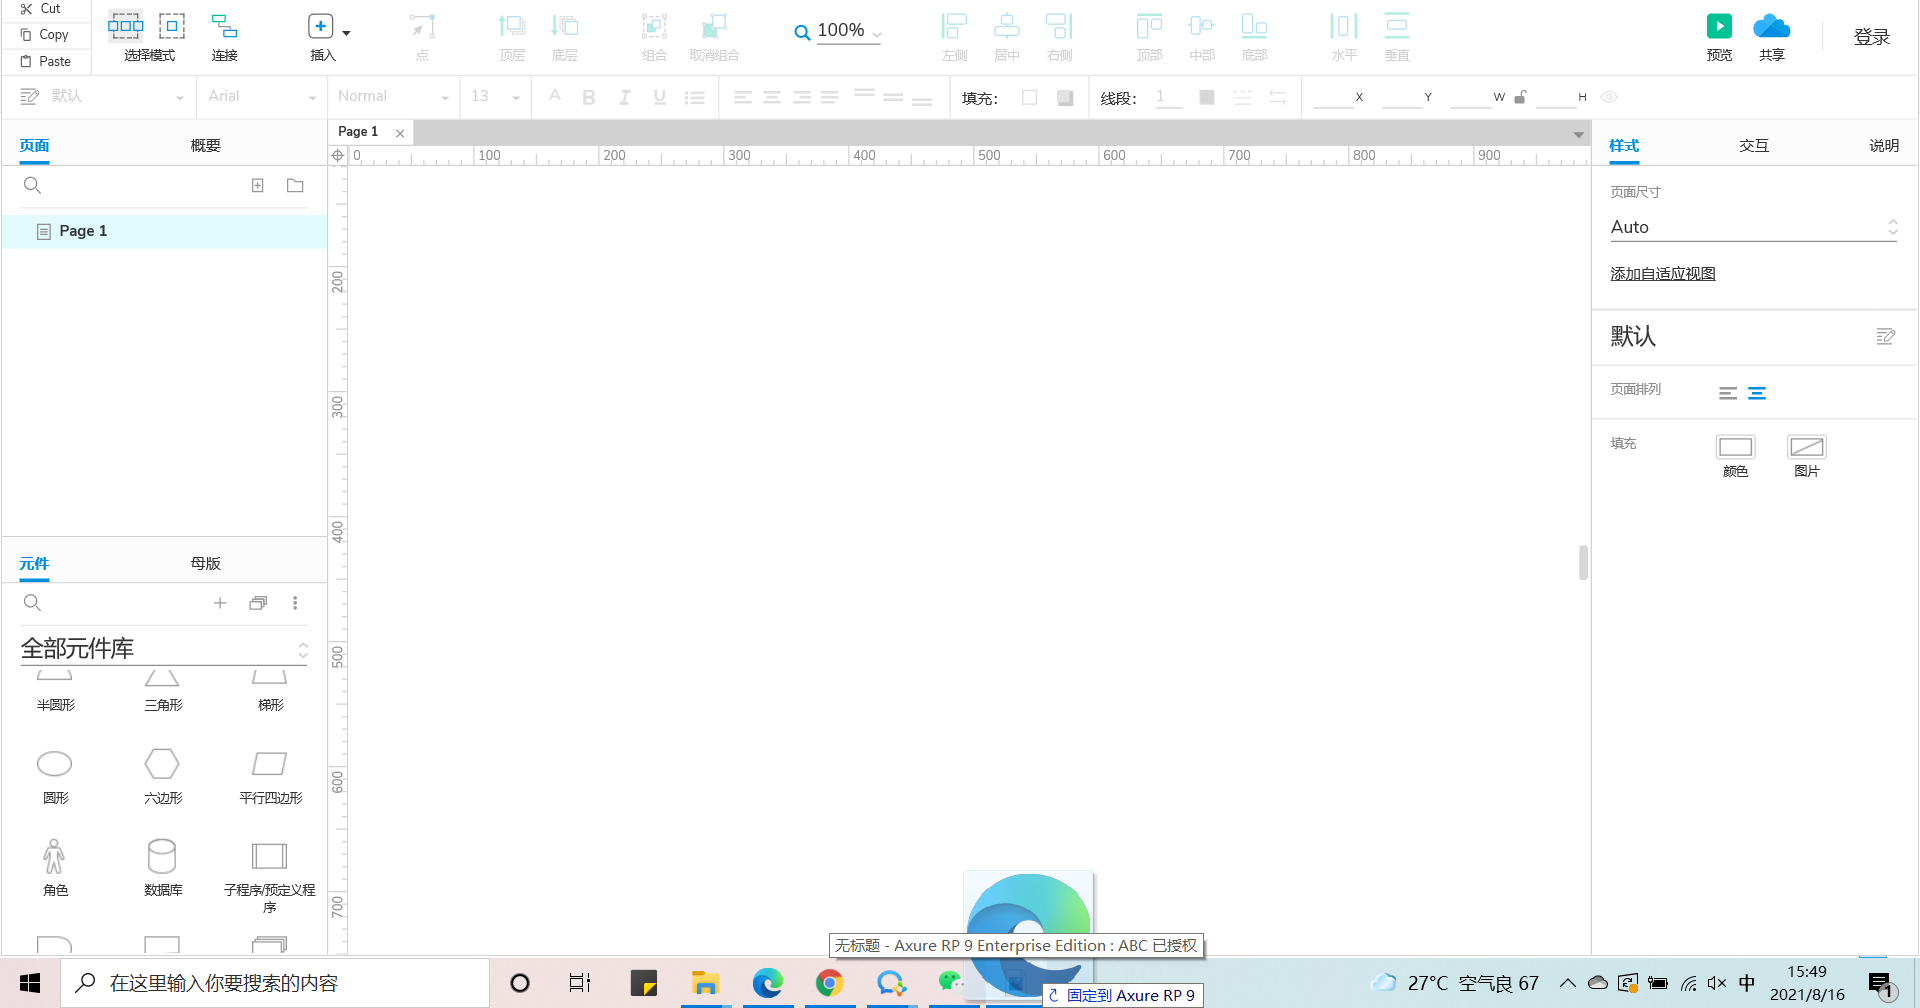Toggle Underline text formatting
The height and width of the screenshot is (1008, 1920).
pos(659,97)
